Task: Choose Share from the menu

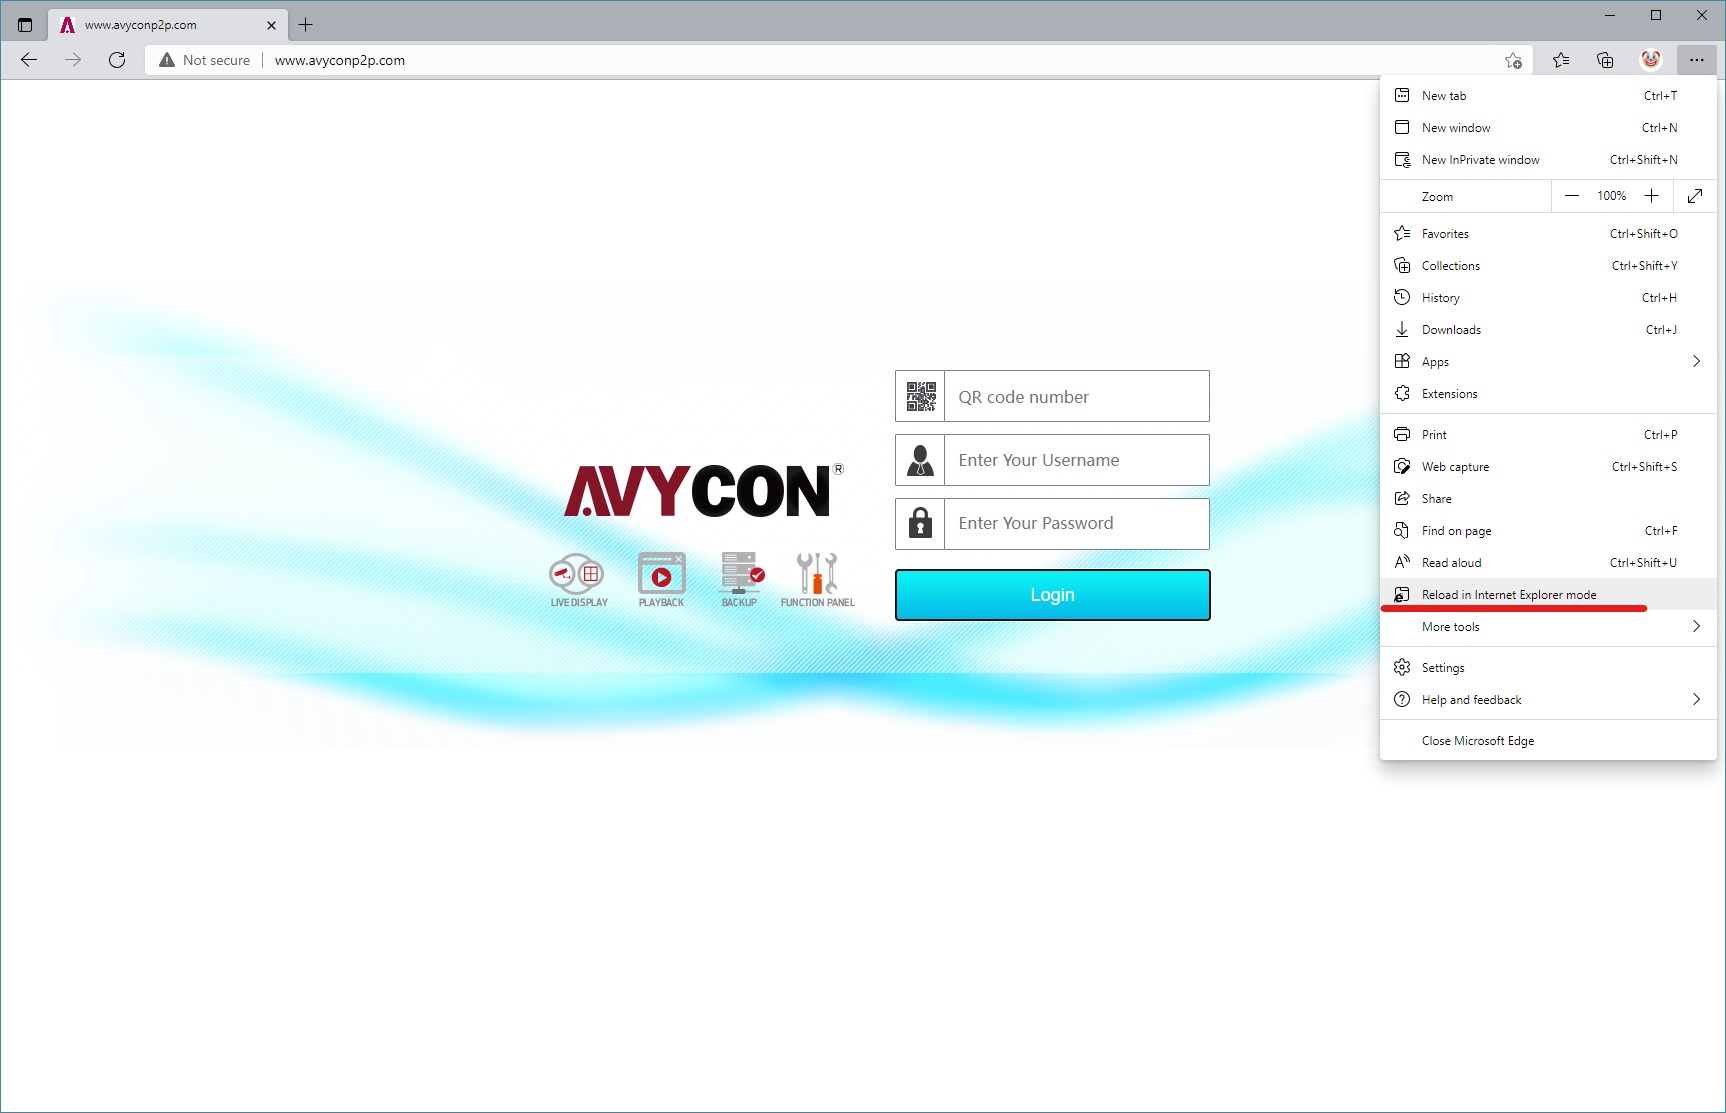Action: click(x=1548, y=499)
